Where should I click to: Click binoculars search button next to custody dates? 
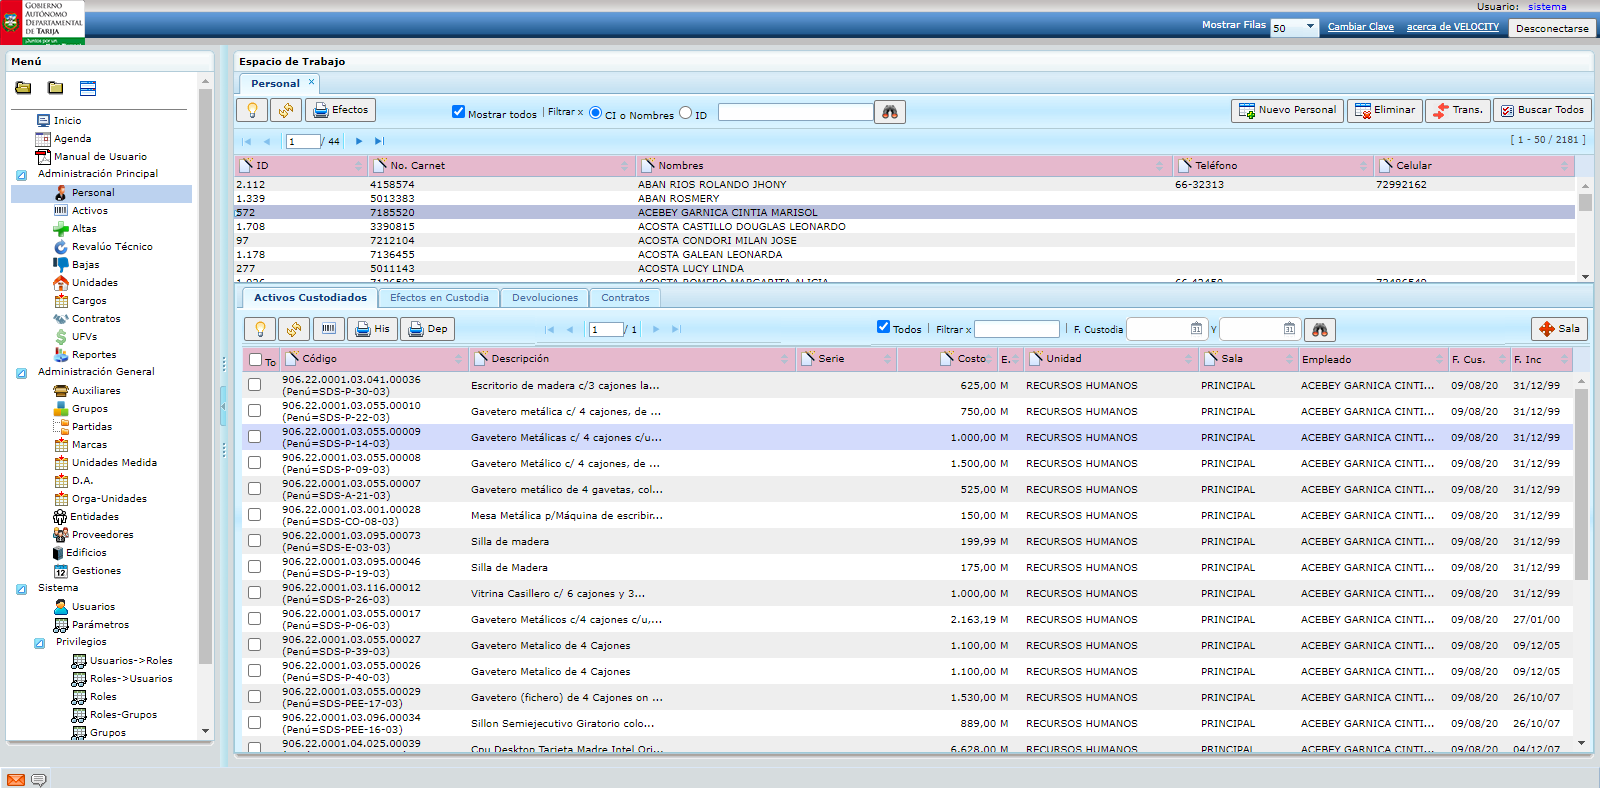pos(1320,329)
